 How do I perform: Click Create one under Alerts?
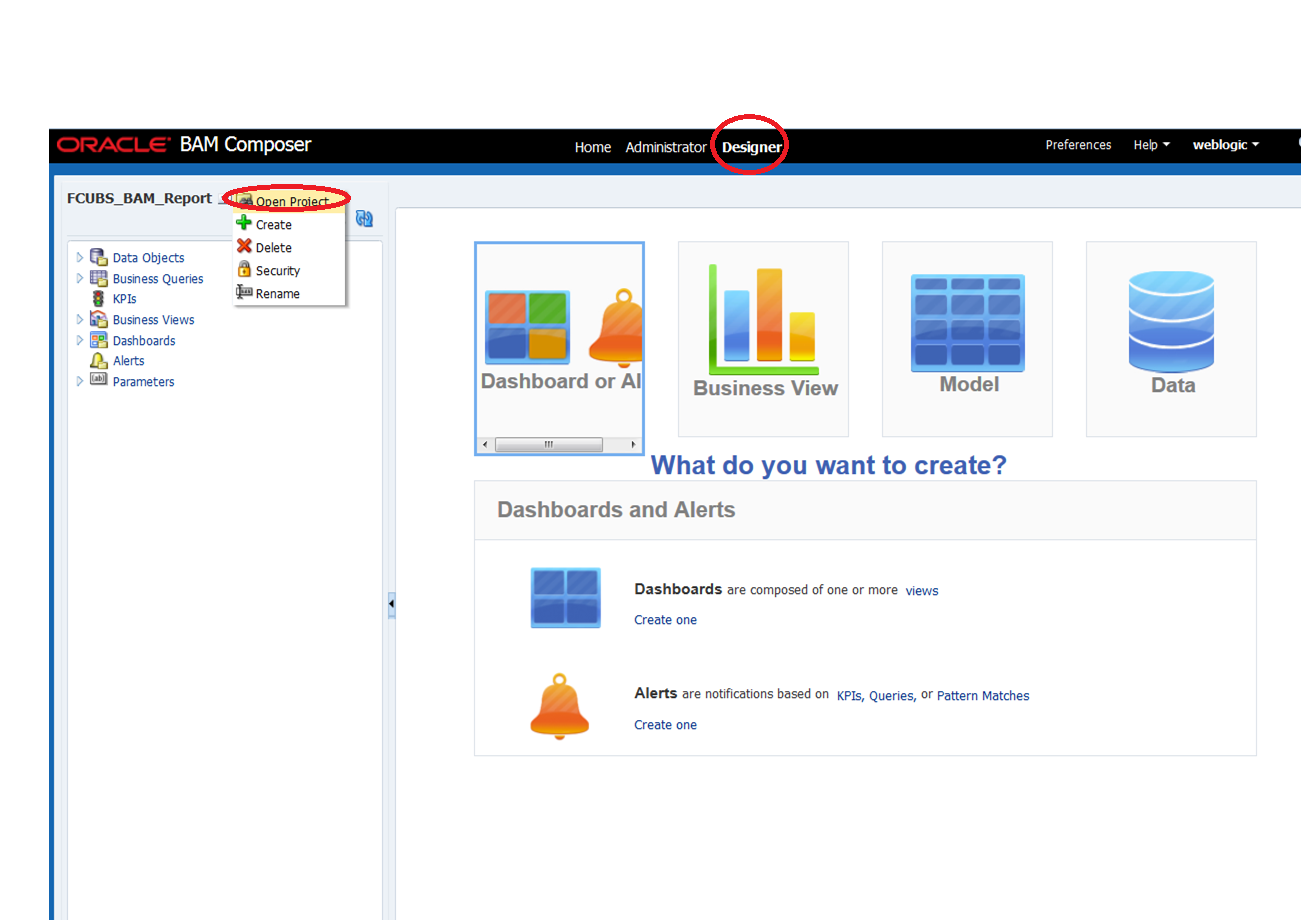pyautogui.click(x=665, y=725)
